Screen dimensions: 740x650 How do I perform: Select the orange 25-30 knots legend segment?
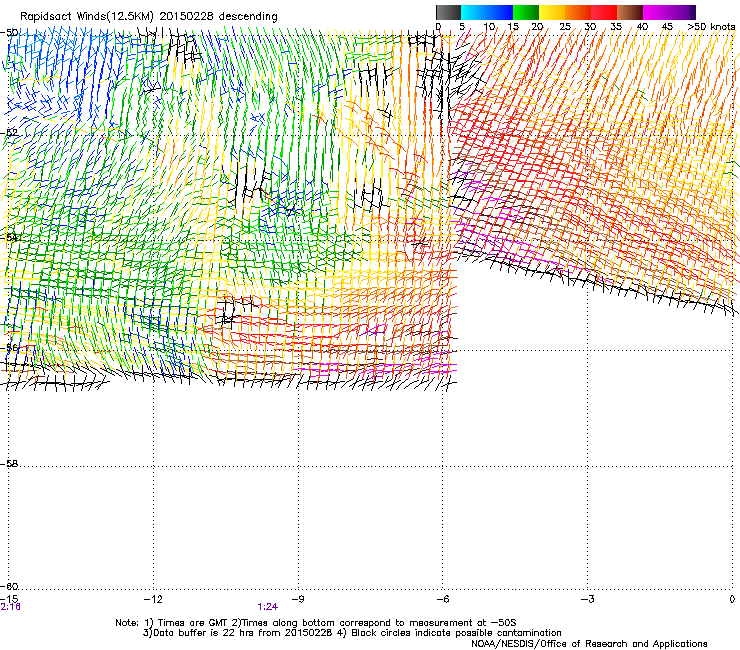point(578,12)
